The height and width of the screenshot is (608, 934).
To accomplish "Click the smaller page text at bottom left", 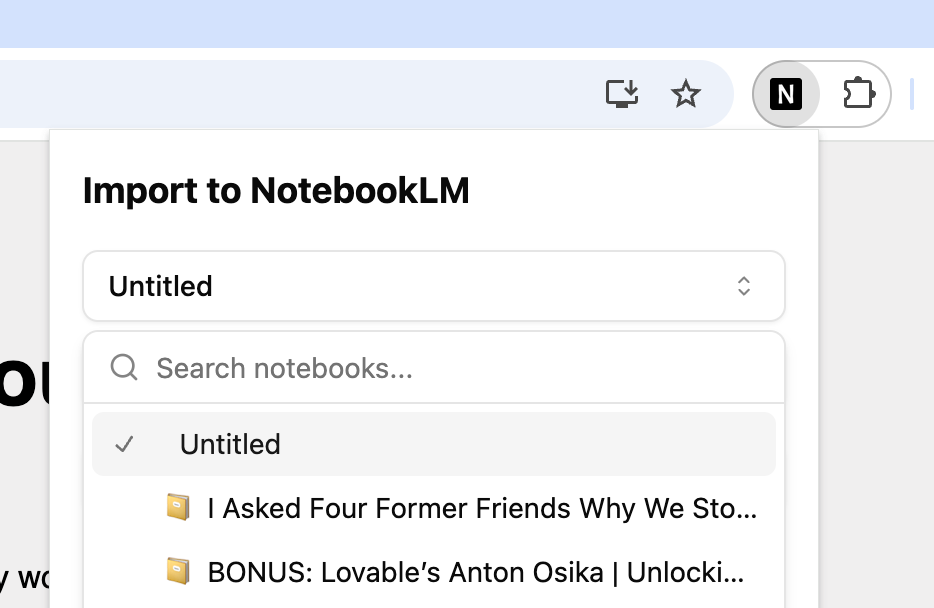I will coord(24,578).
